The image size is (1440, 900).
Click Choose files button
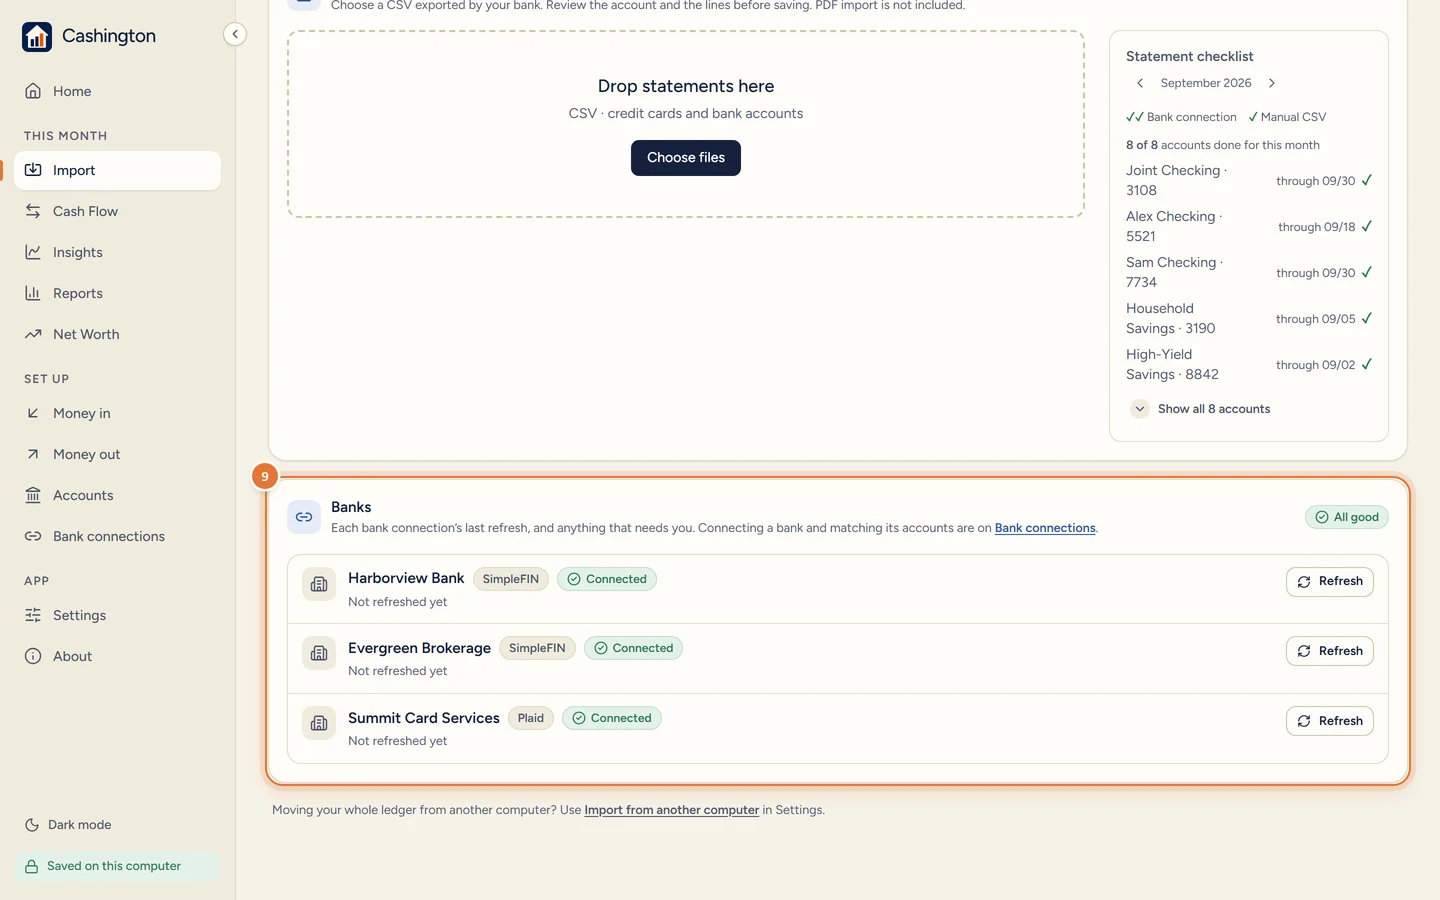click(x=686, y=158)
